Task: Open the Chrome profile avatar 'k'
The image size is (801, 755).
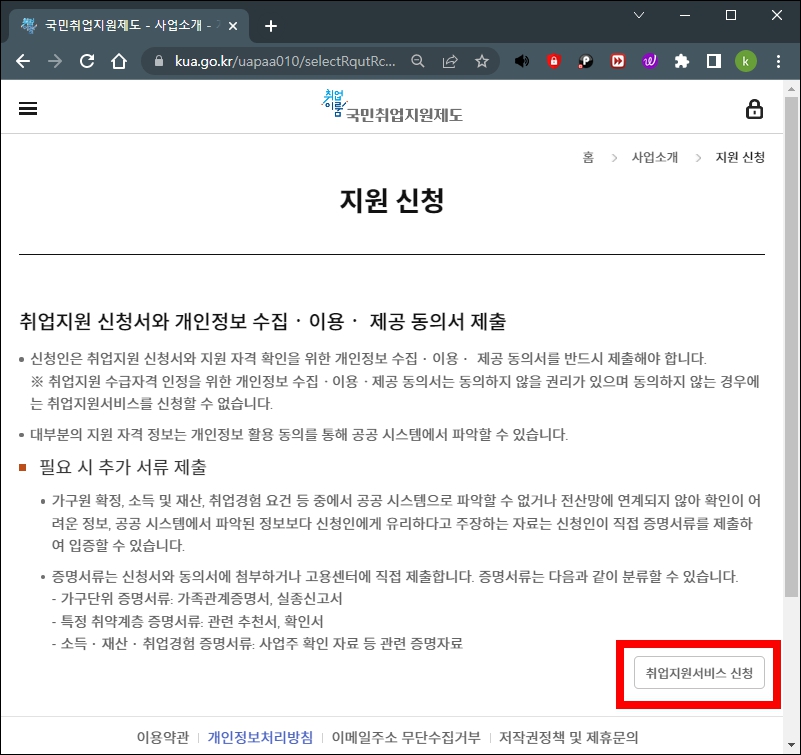Action: tap(746, 60)
